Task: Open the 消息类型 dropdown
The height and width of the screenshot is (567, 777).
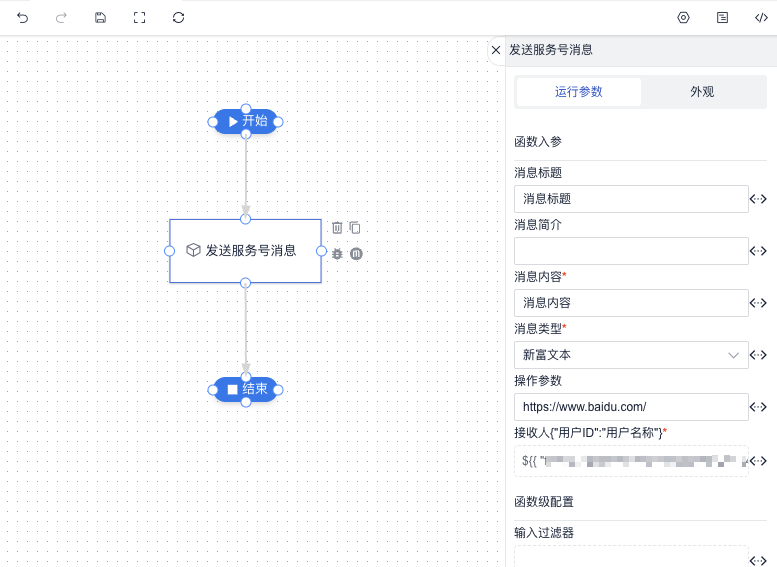Action: pos(631,355)
